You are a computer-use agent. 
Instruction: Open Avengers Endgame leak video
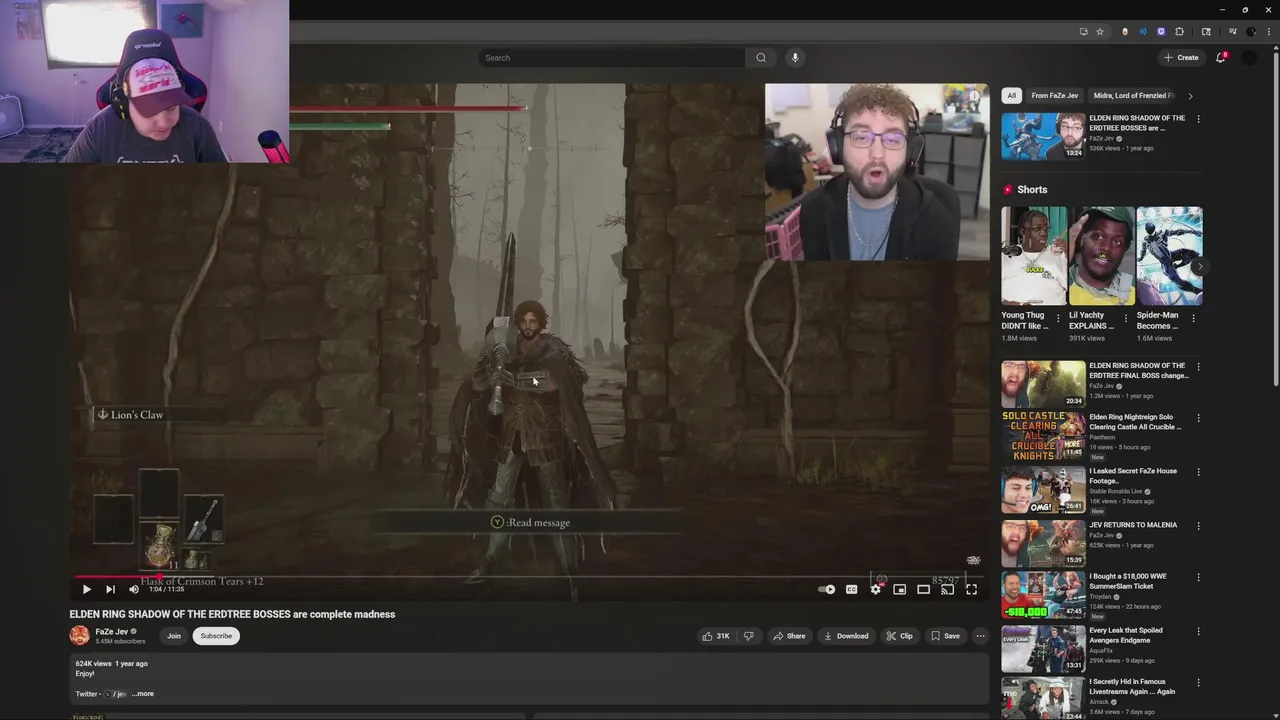[x=1043, y=649]
